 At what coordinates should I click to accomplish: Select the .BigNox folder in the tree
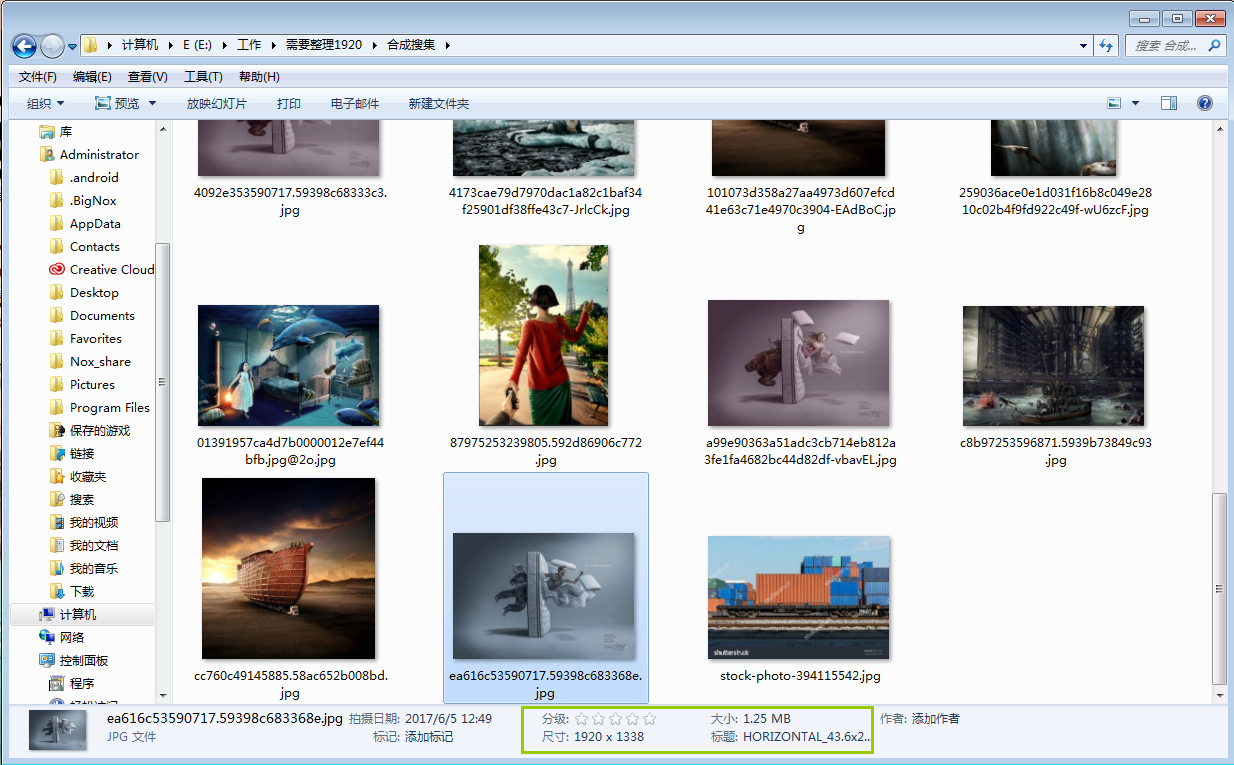(x=93, y=200)
